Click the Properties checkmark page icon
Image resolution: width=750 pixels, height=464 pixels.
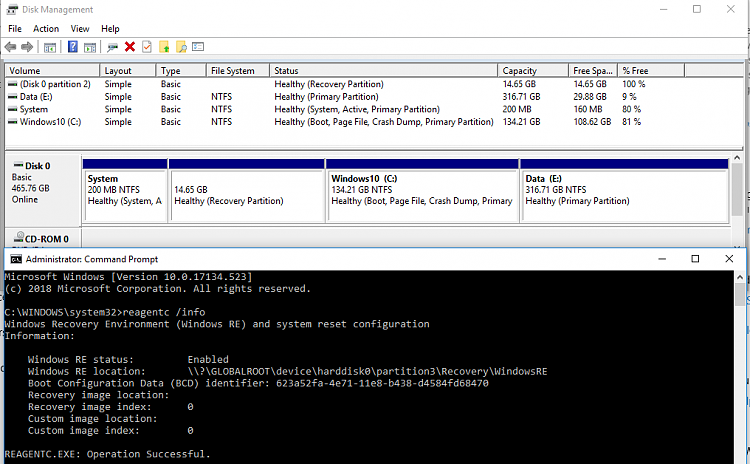tap(147, 46)
